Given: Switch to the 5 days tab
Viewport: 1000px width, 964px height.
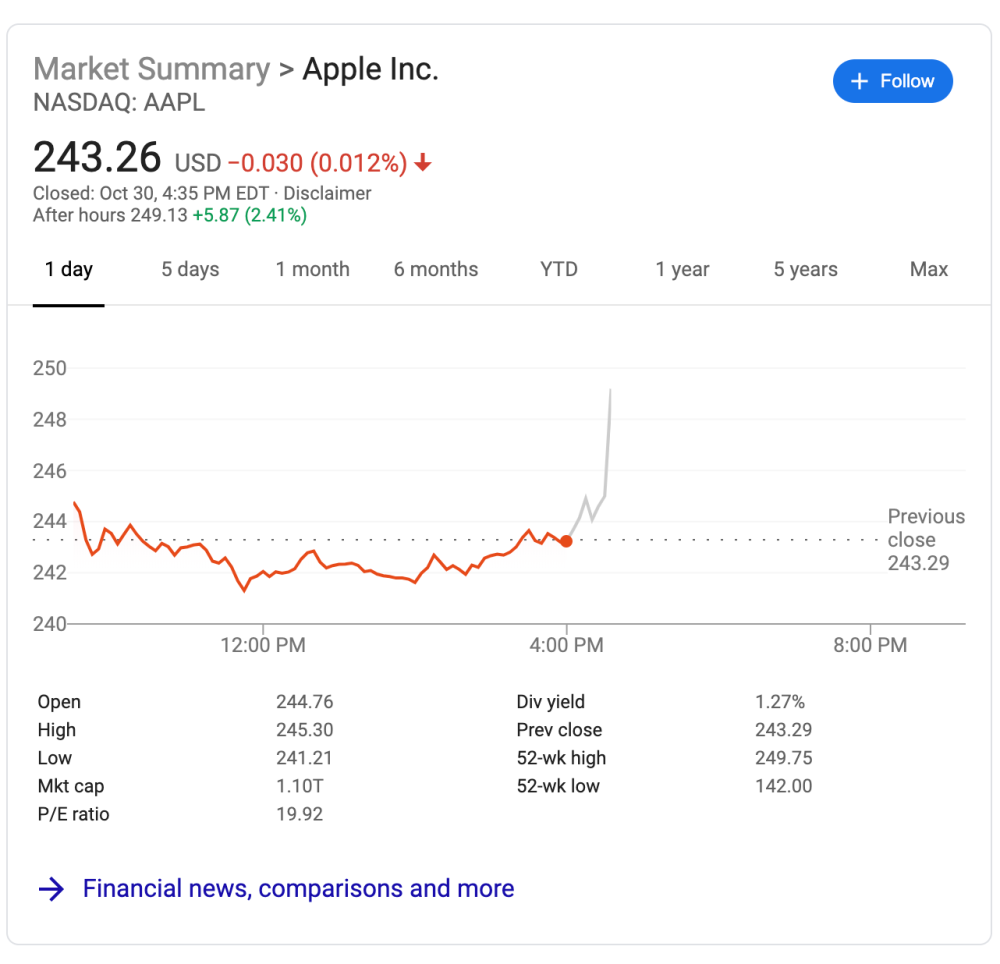Looking at the screenshot, I should [190, 269].
